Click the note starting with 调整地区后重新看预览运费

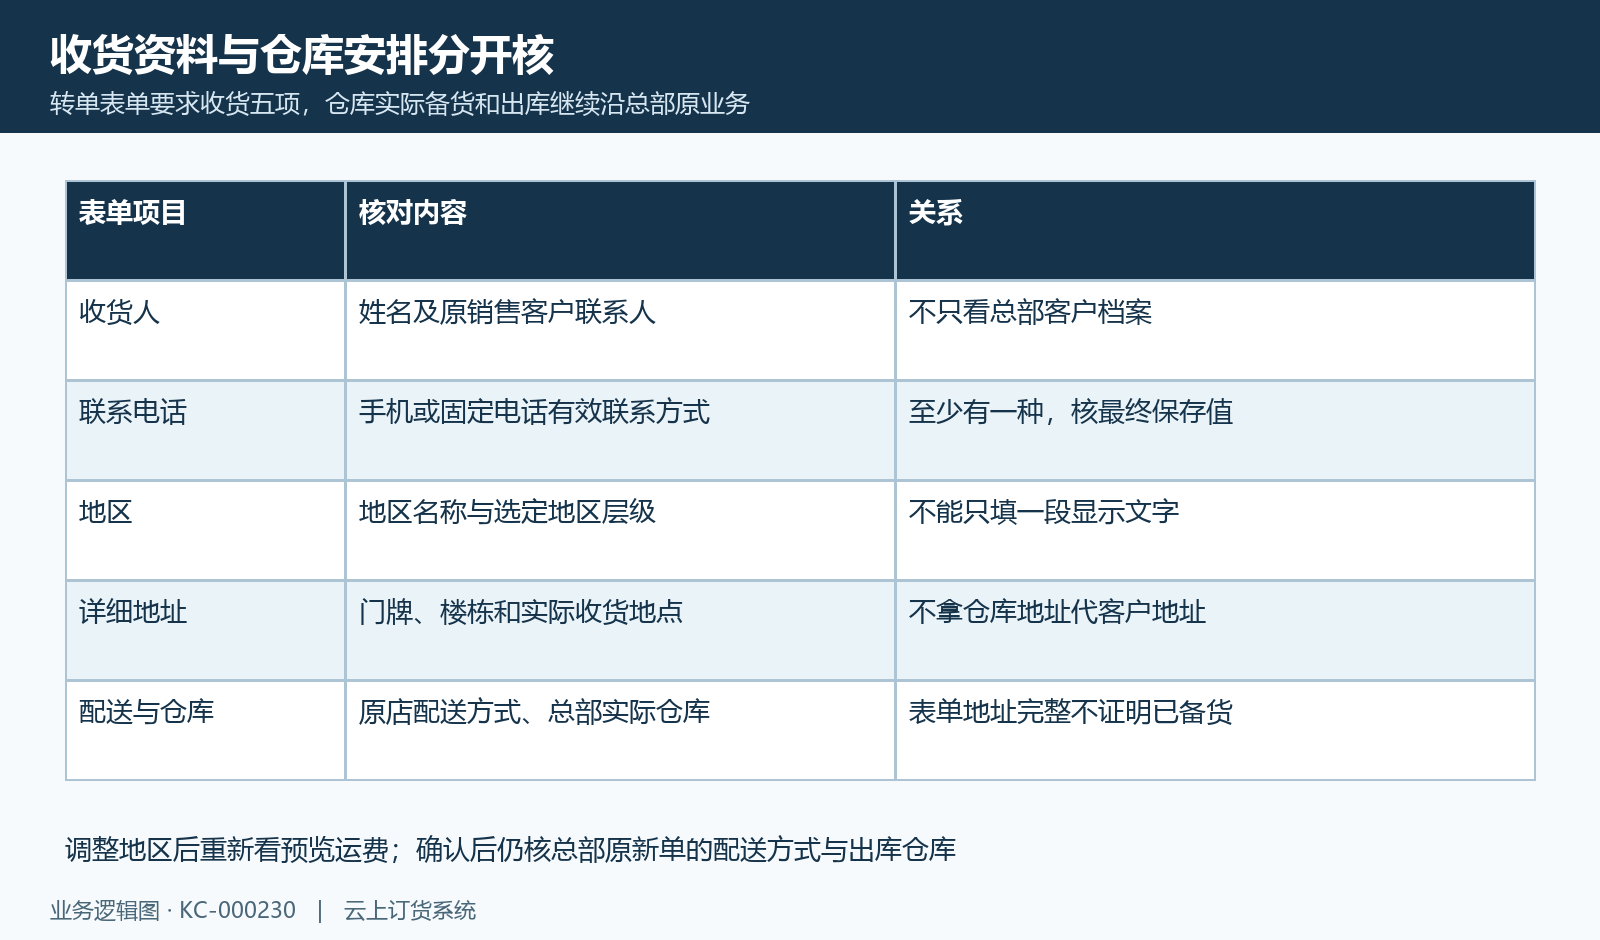(511, 850)
